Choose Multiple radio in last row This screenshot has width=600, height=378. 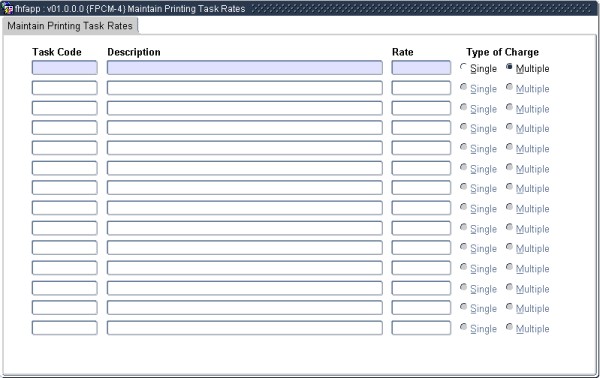509,327
